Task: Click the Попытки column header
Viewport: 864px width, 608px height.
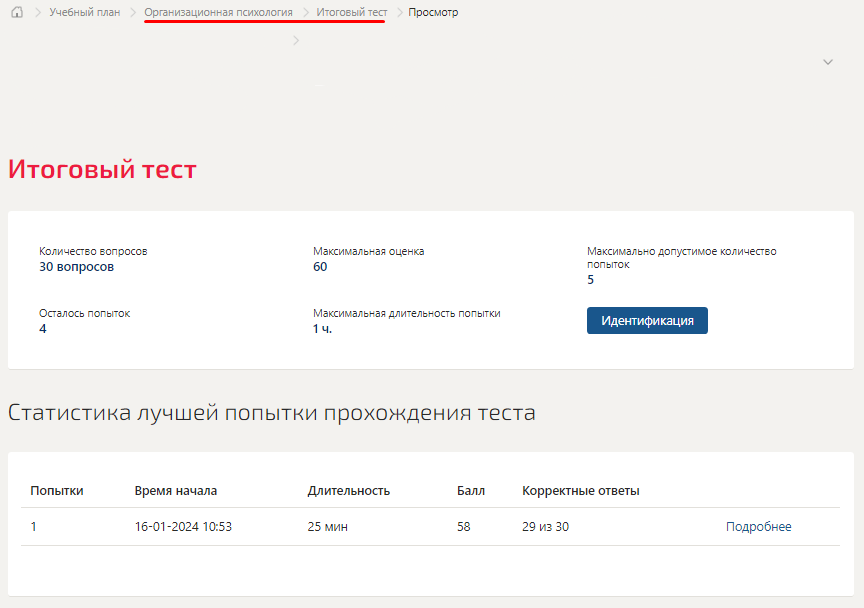Action: tap(57, 491)
